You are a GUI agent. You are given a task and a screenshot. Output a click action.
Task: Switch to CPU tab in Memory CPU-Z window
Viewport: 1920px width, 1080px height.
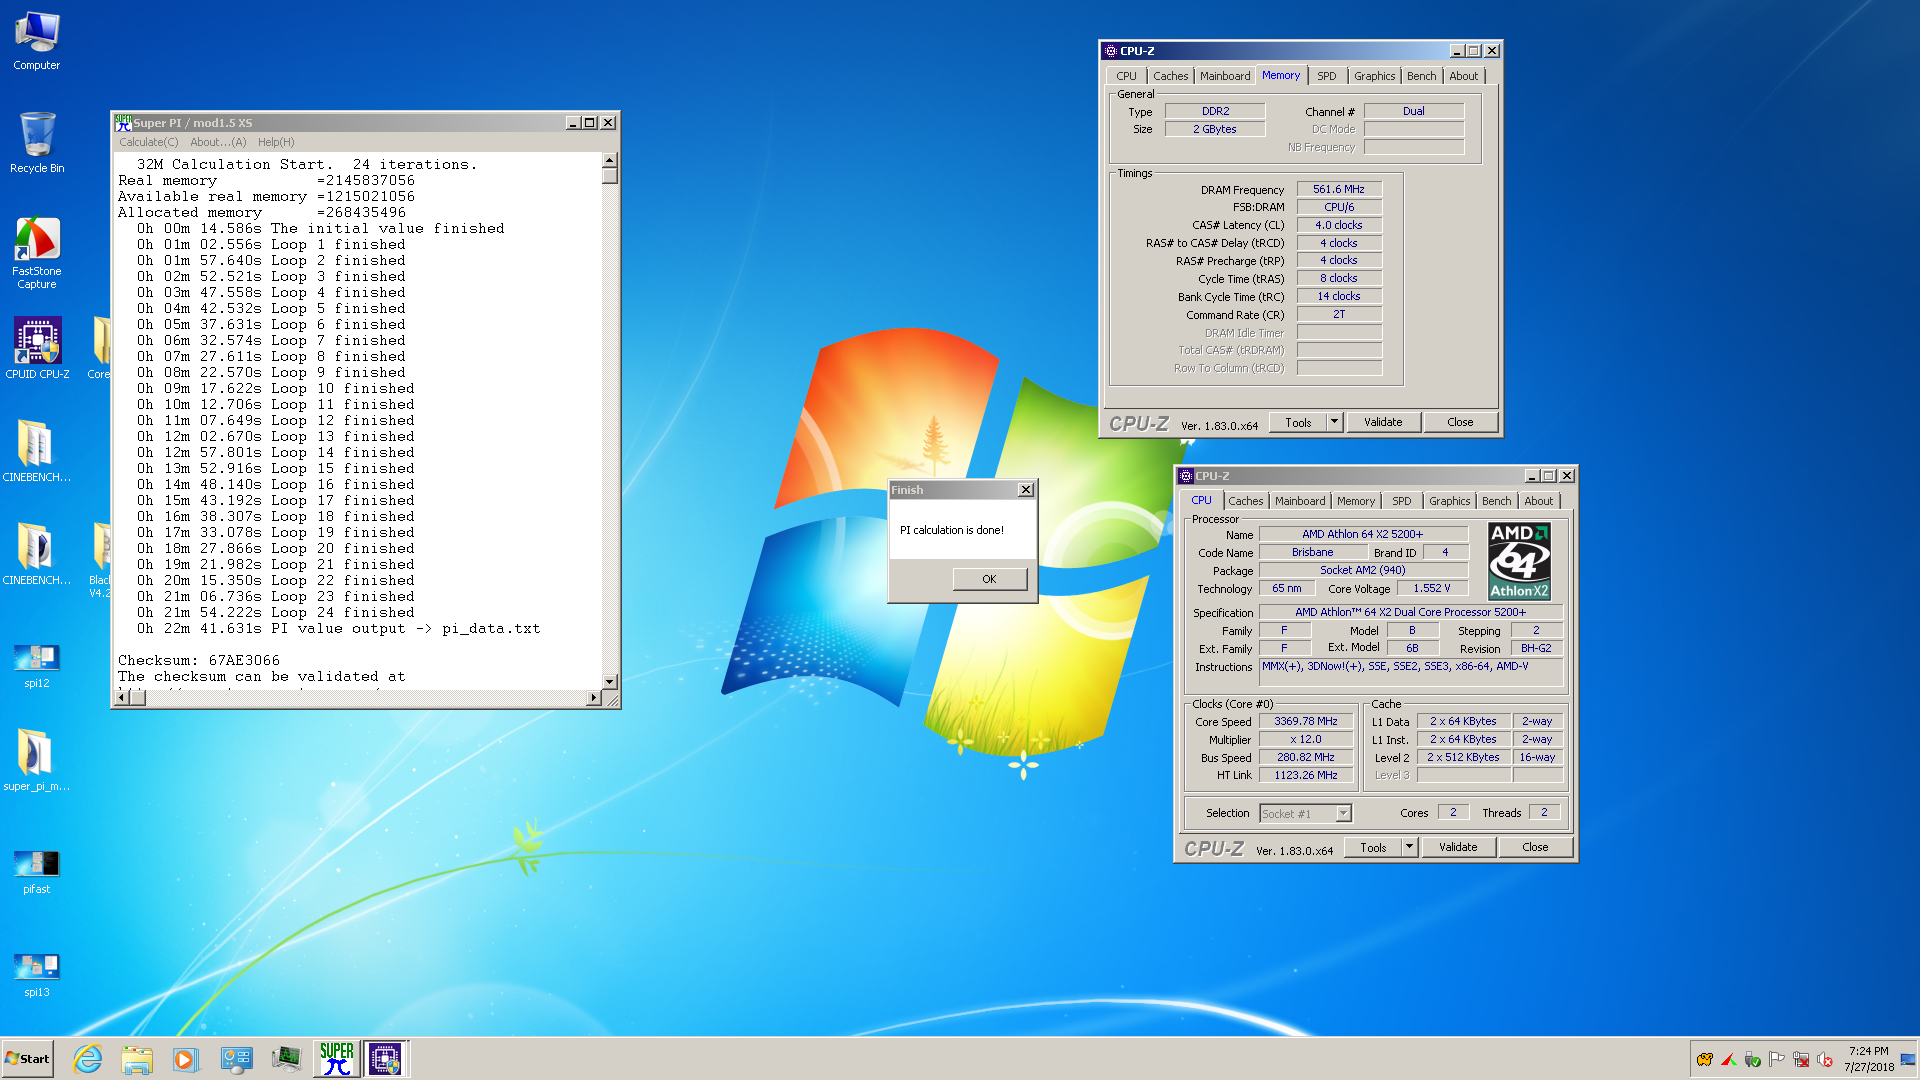[x=1126, y=76]
